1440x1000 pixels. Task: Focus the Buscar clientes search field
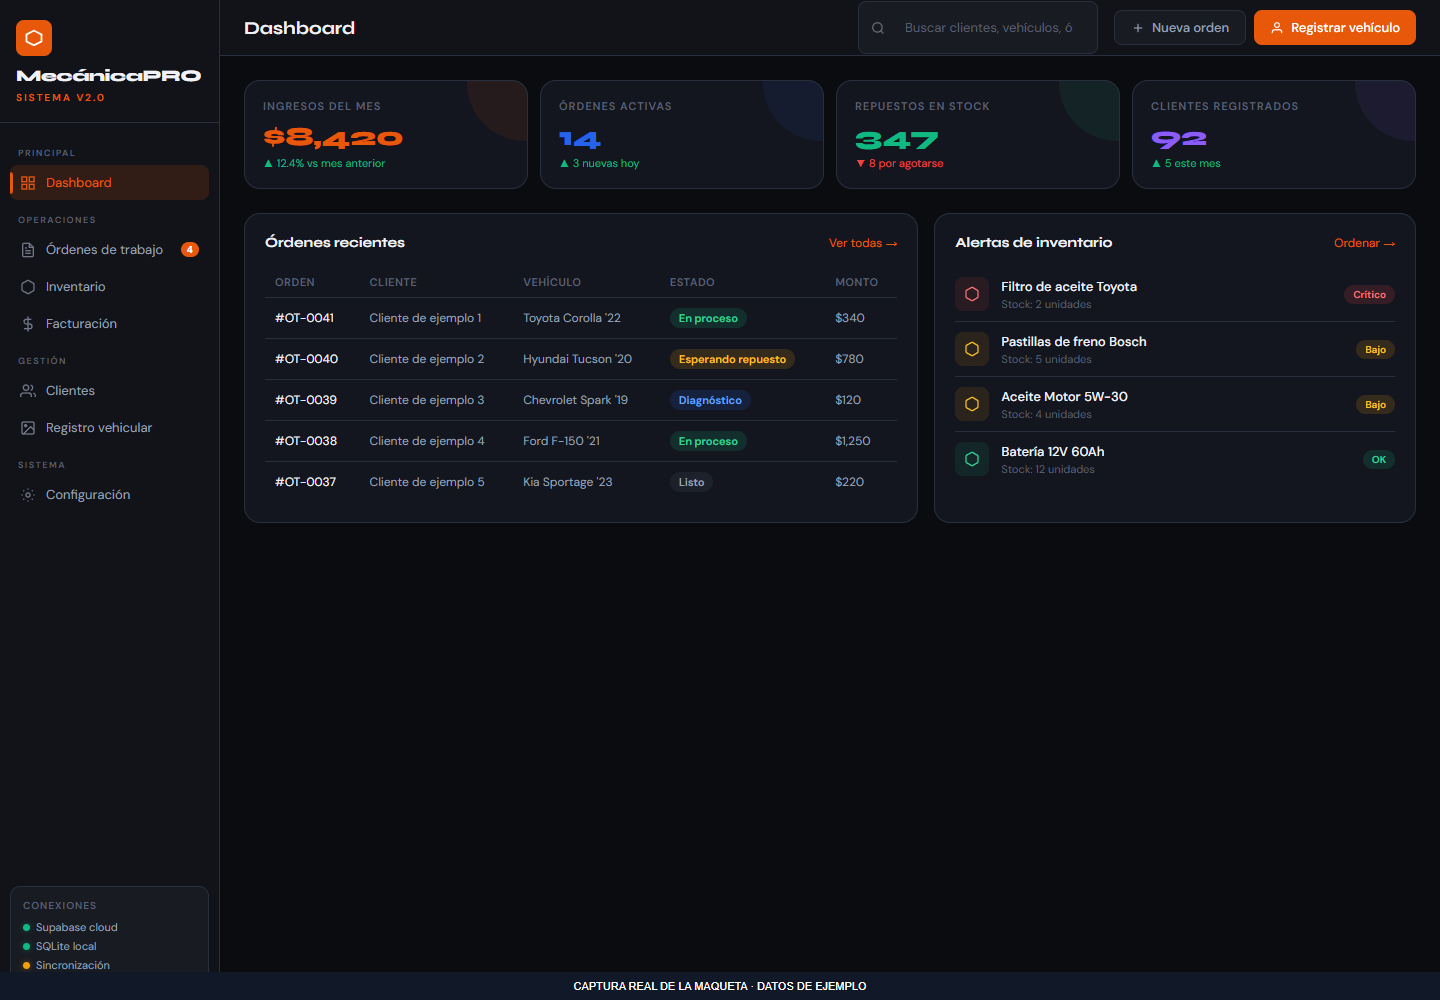pyautogui.click(x=978, y=28)
